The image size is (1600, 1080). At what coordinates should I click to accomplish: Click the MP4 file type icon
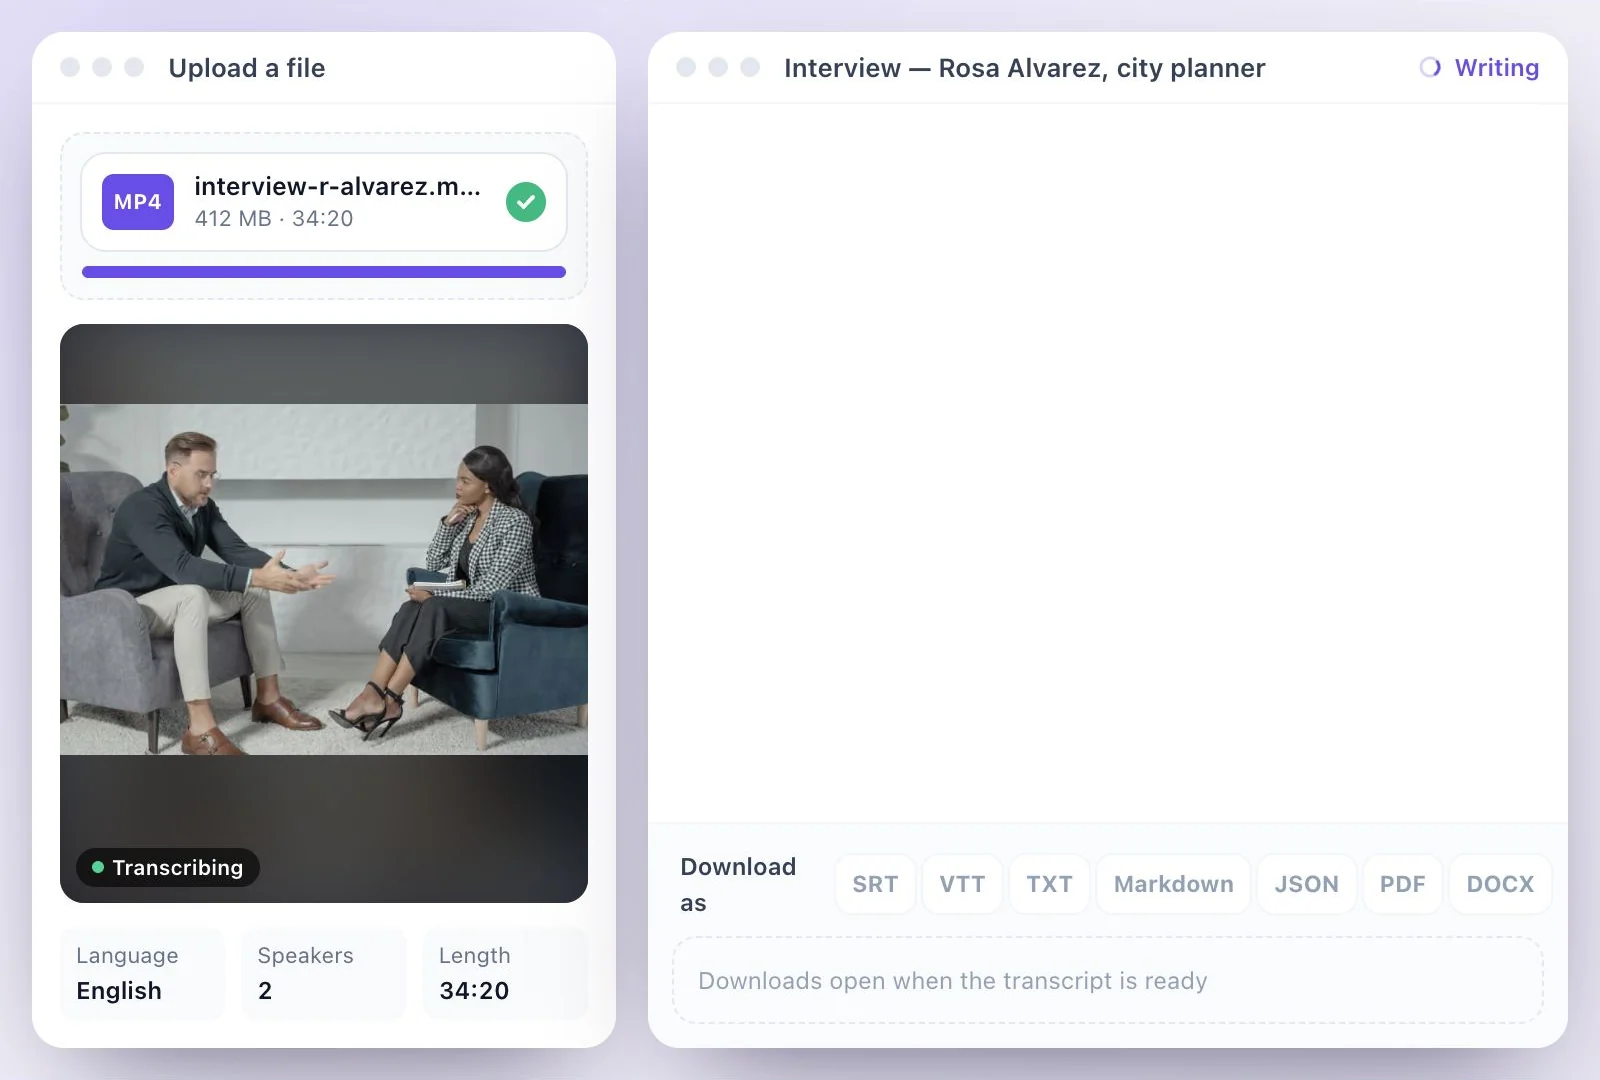138,202
